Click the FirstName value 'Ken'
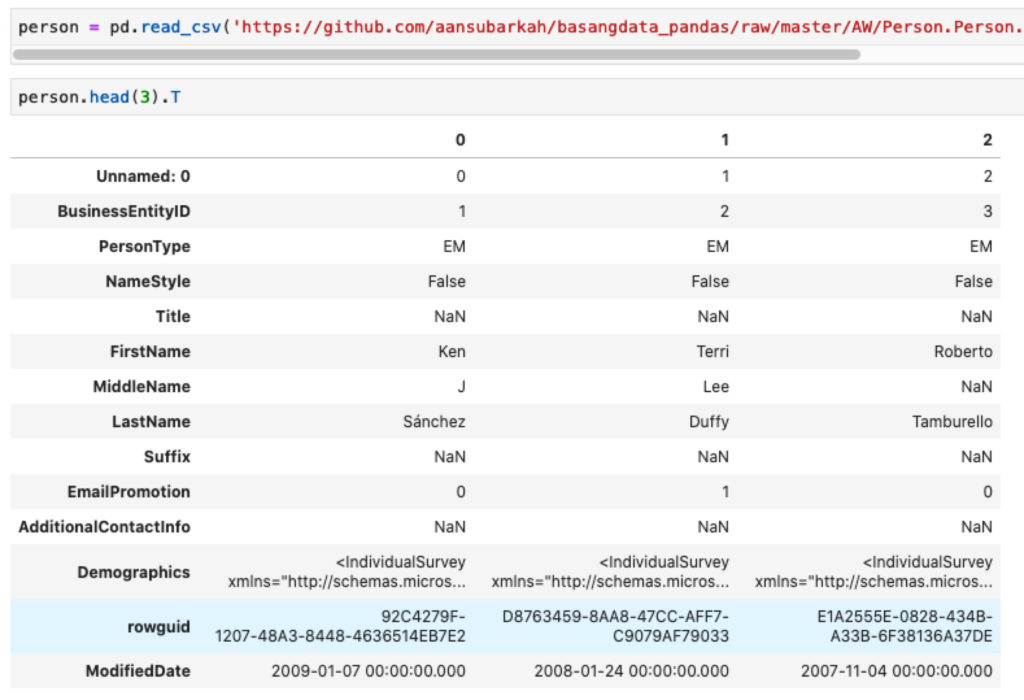 tap(452, 352)
